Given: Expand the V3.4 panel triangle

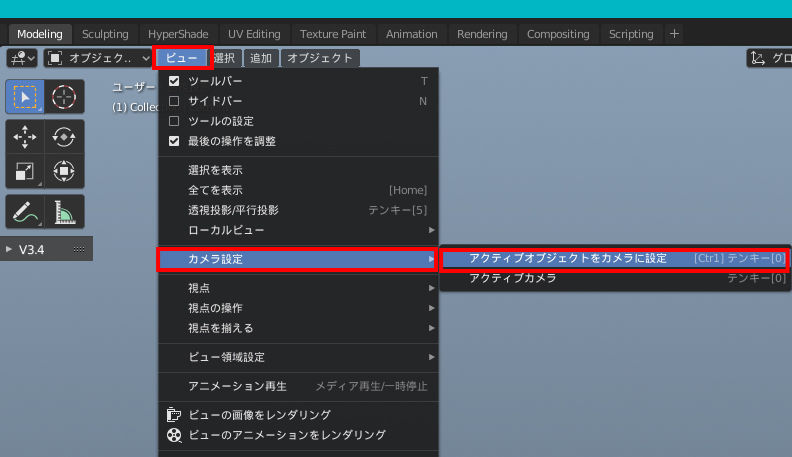Looking at the screenshot, I should click(x=9, y=249).
